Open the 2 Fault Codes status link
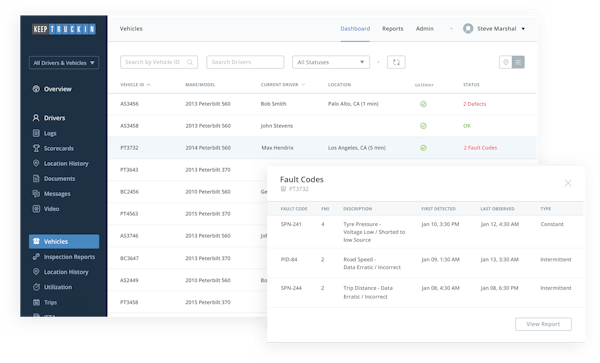600x363 pixels. pyautogui.click(x=480, y=148)
